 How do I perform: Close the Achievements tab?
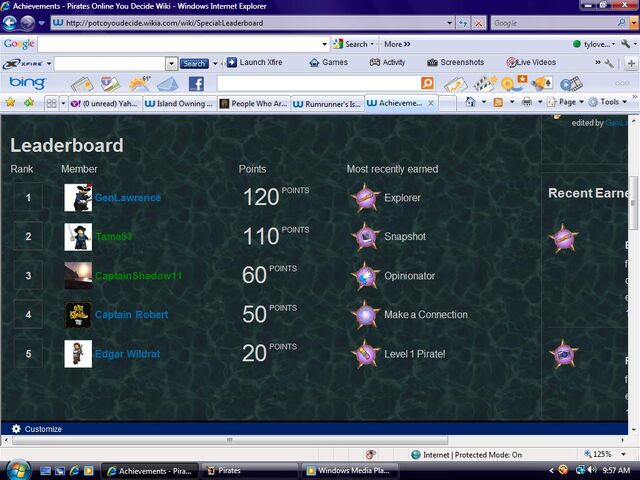click(431, 103)
